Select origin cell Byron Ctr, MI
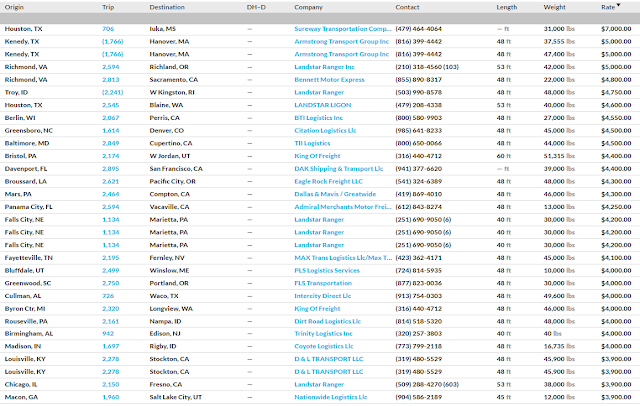This screenshot has width=640, height=406. coord(25,309)
